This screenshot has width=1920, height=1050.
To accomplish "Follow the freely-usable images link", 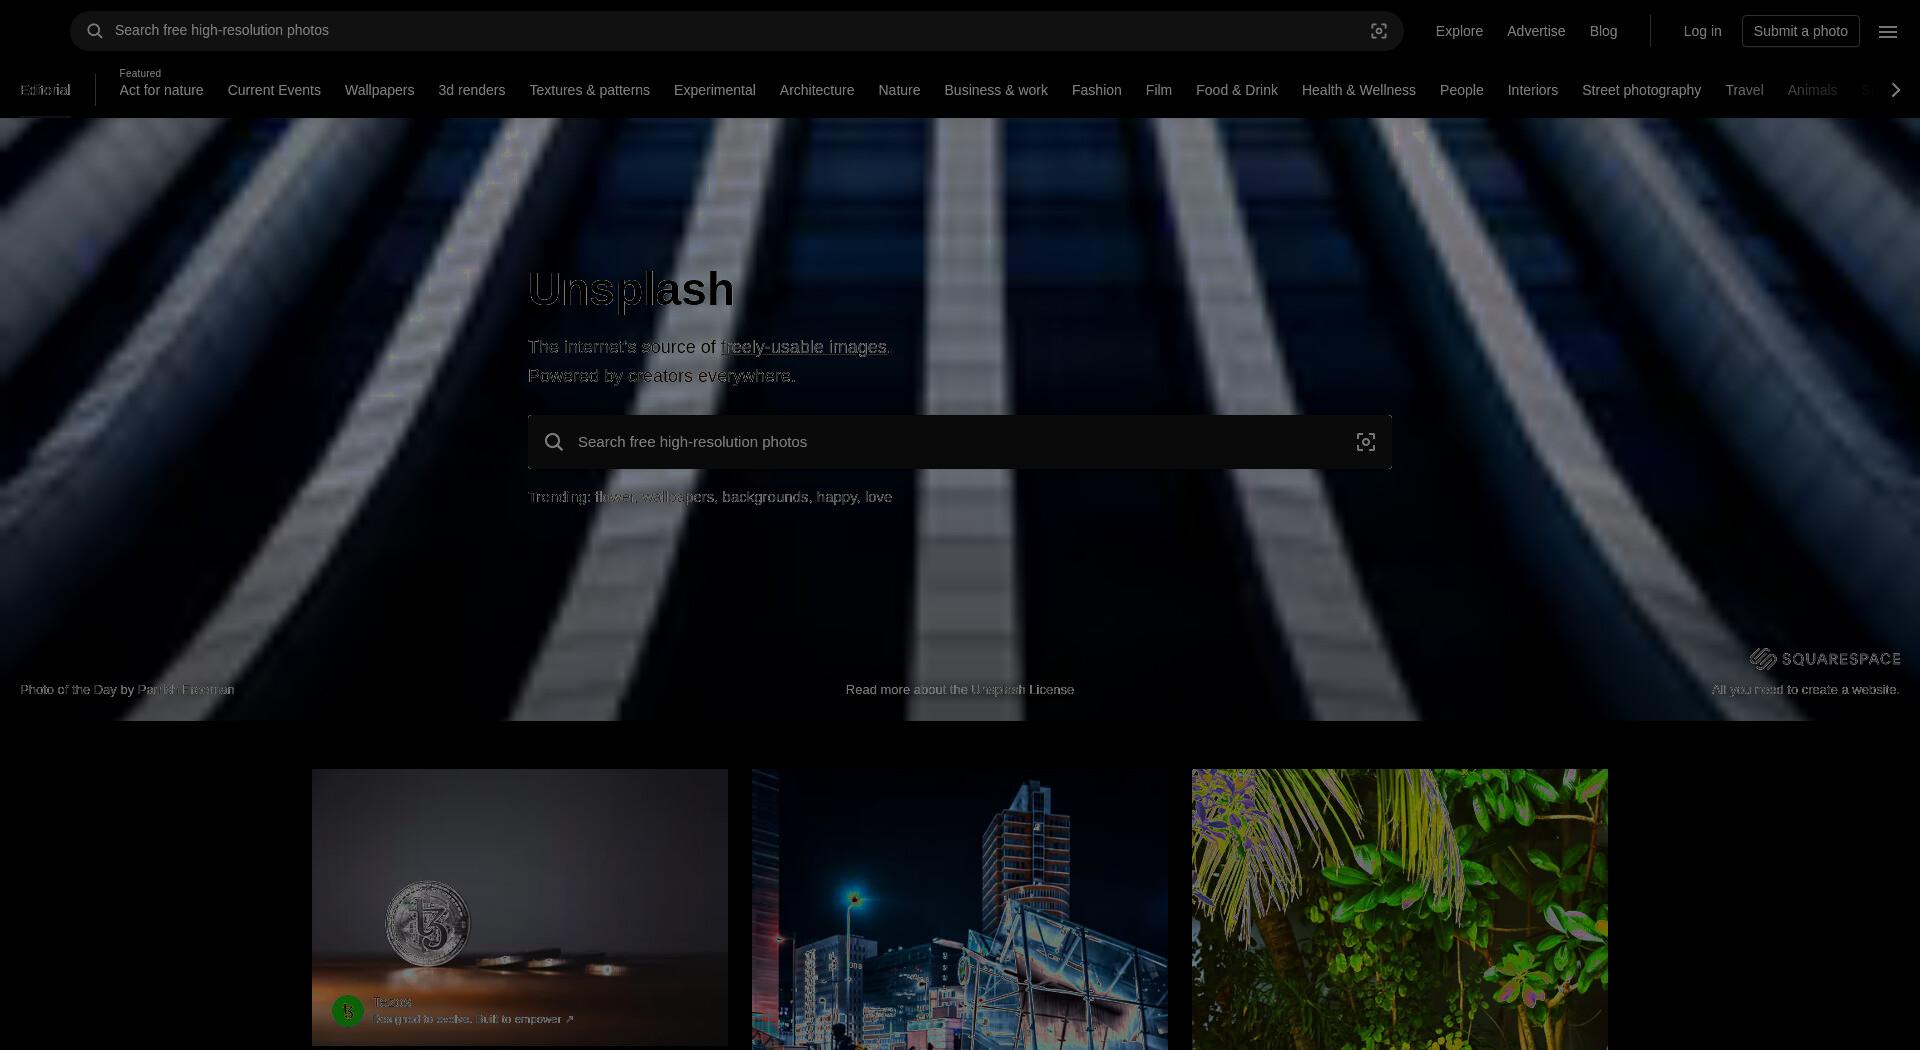I will (804, 347).
